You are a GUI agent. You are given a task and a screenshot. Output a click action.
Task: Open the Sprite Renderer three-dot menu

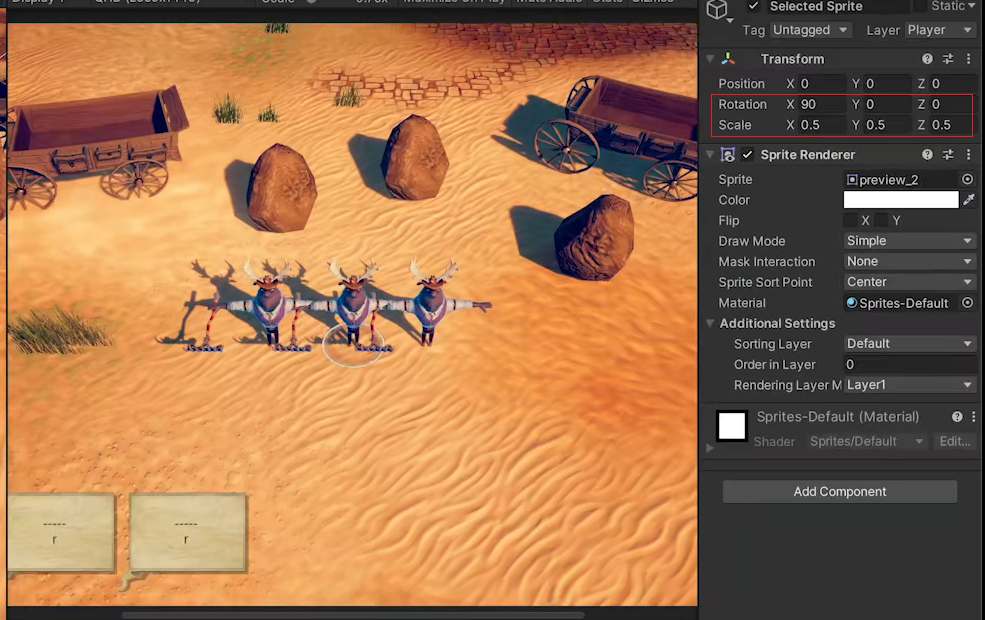[969, 155]
